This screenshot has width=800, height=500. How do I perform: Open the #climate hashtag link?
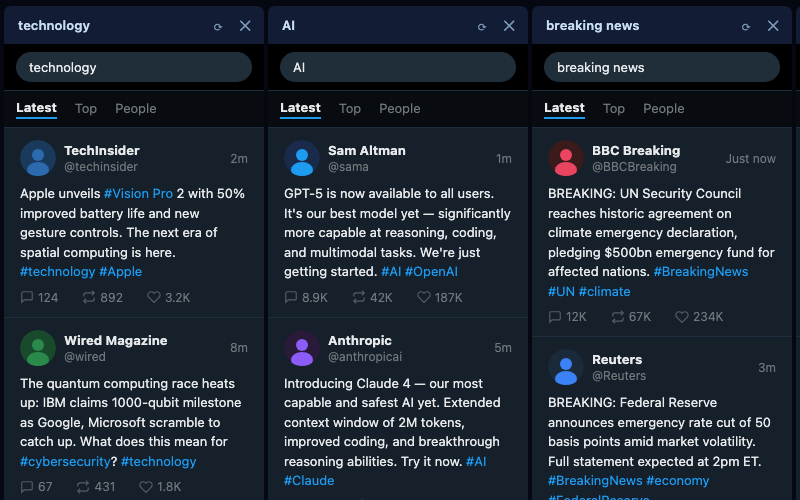605,292
